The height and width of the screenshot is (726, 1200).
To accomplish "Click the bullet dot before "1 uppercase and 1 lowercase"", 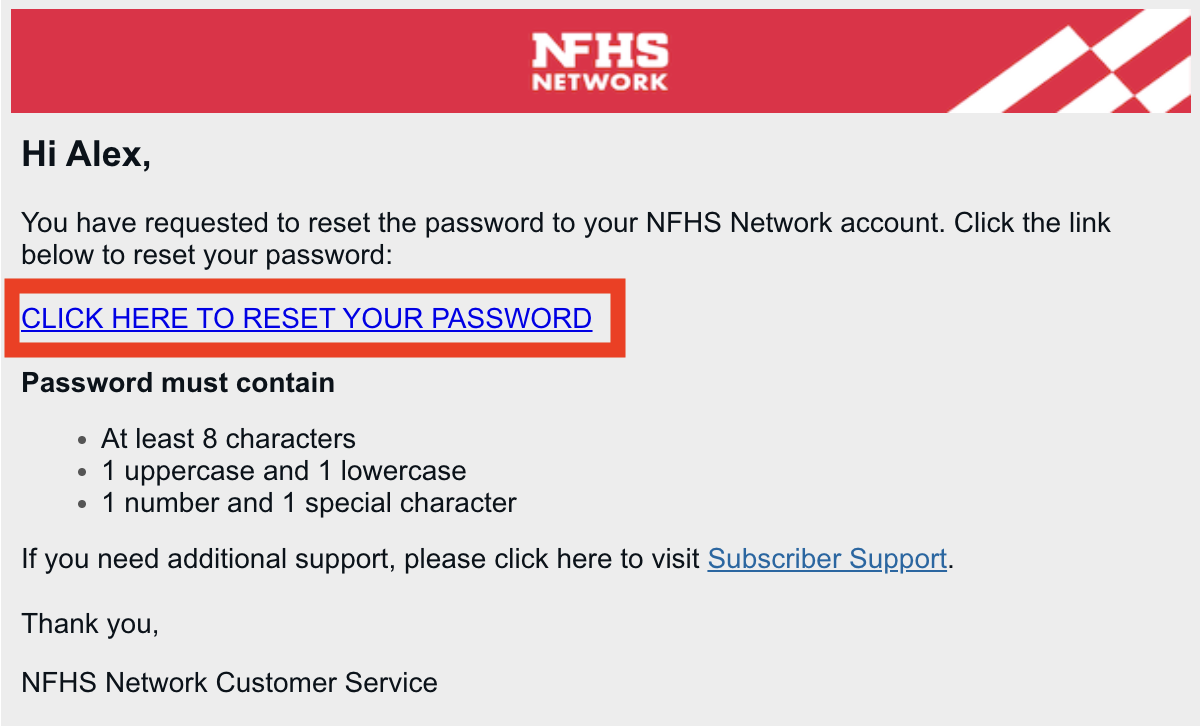I will pyautogui.click(x=83, y=471).
